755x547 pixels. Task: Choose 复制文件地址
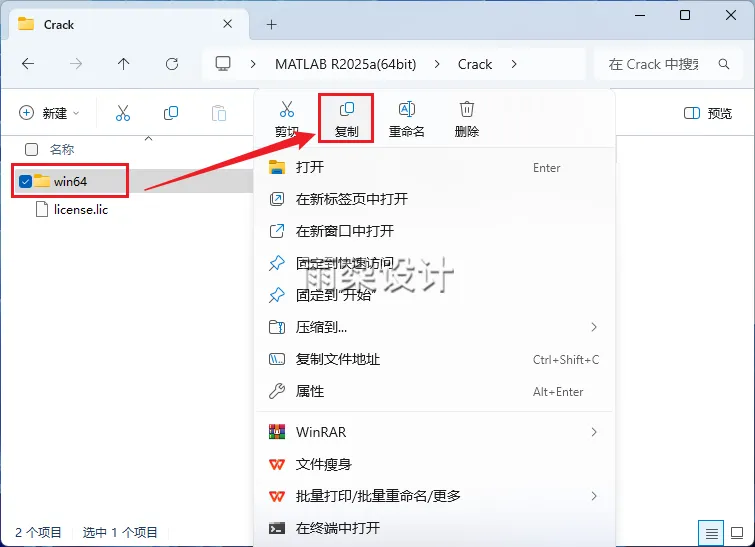point(434,359)
